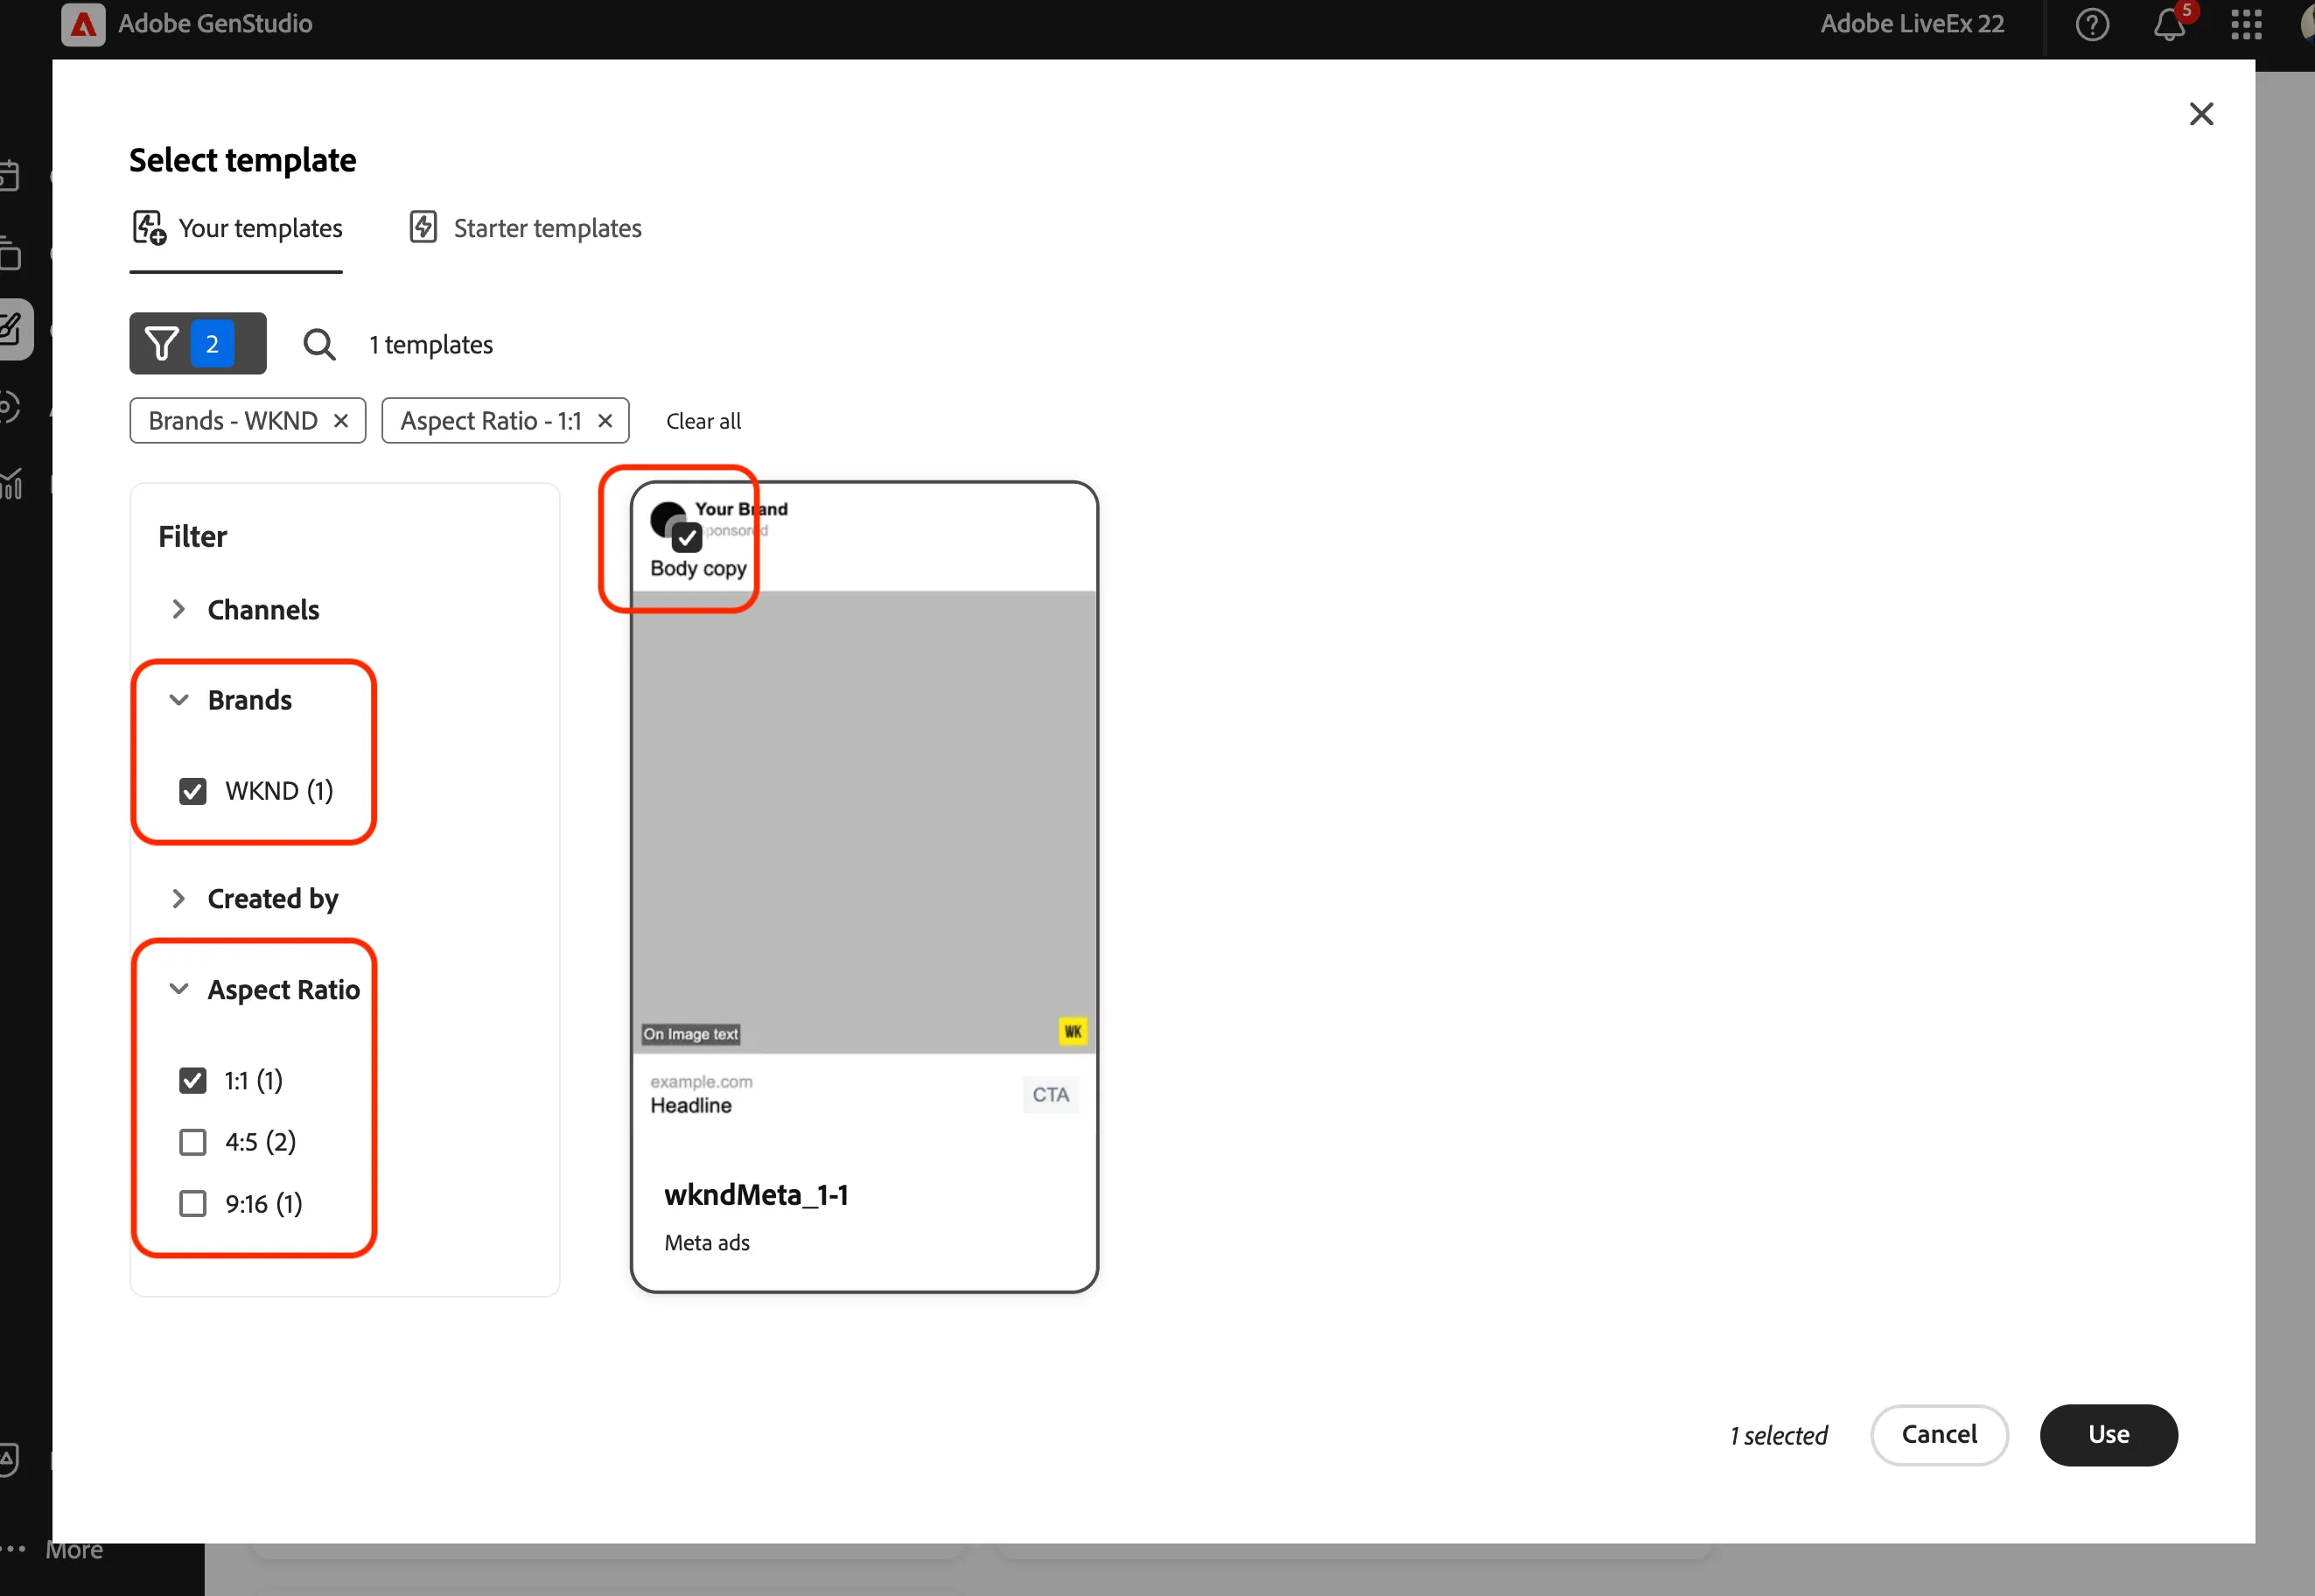Click example.com text in preview

[701, 1082]
